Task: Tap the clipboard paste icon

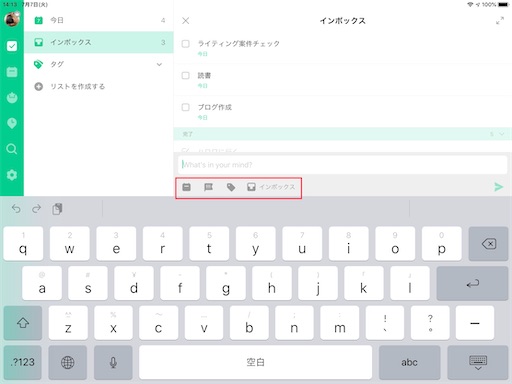Action: pos(57,209)
